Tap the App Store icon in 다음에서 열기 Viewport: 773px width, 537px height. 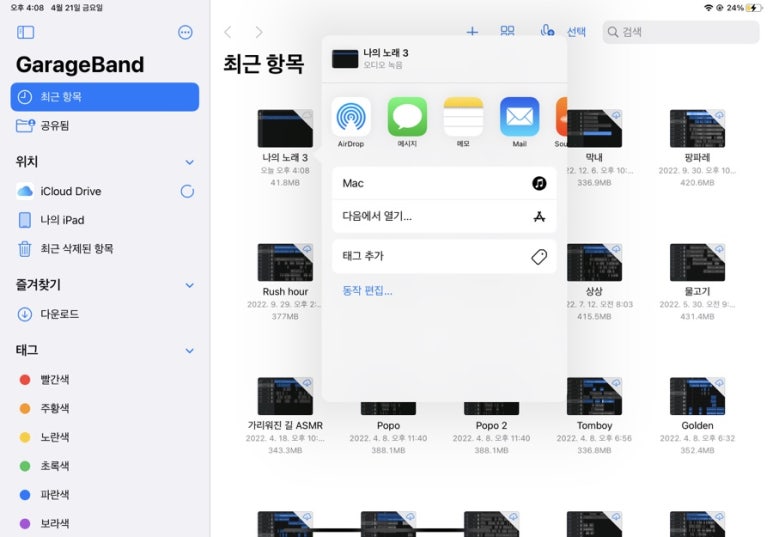(x=539, y=216)
